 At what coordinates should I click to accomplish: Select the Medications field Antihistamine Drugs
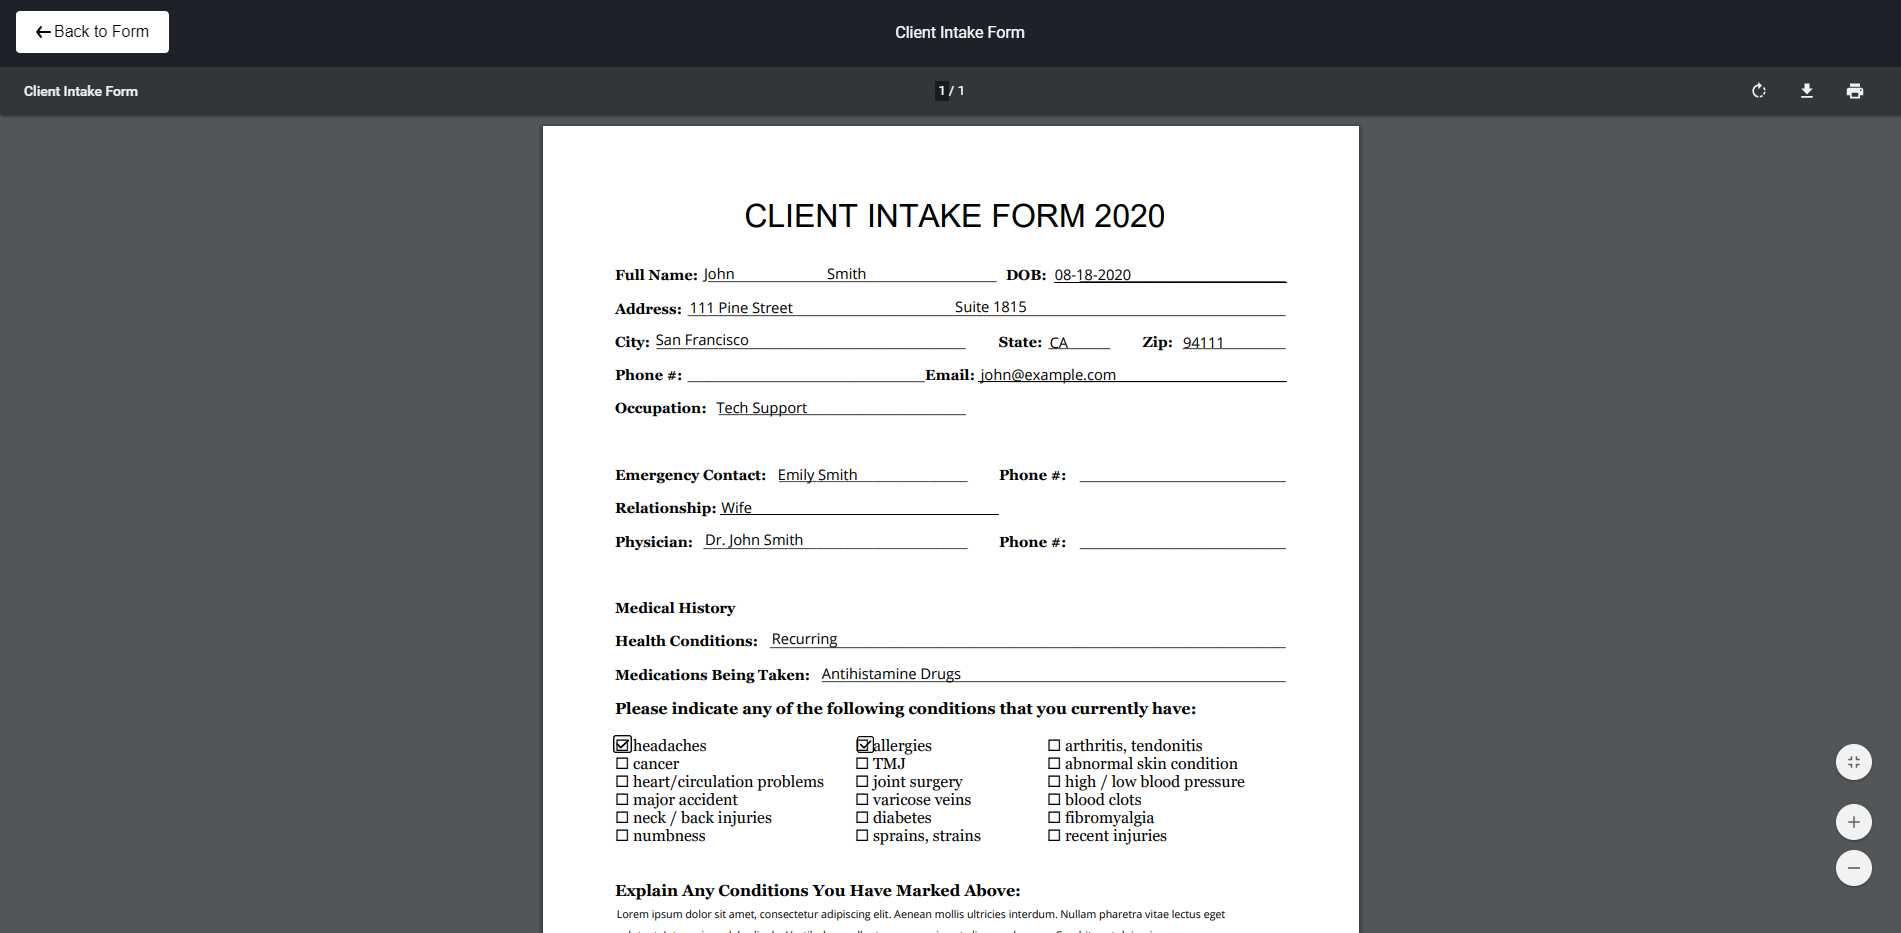coord(1051,674)
